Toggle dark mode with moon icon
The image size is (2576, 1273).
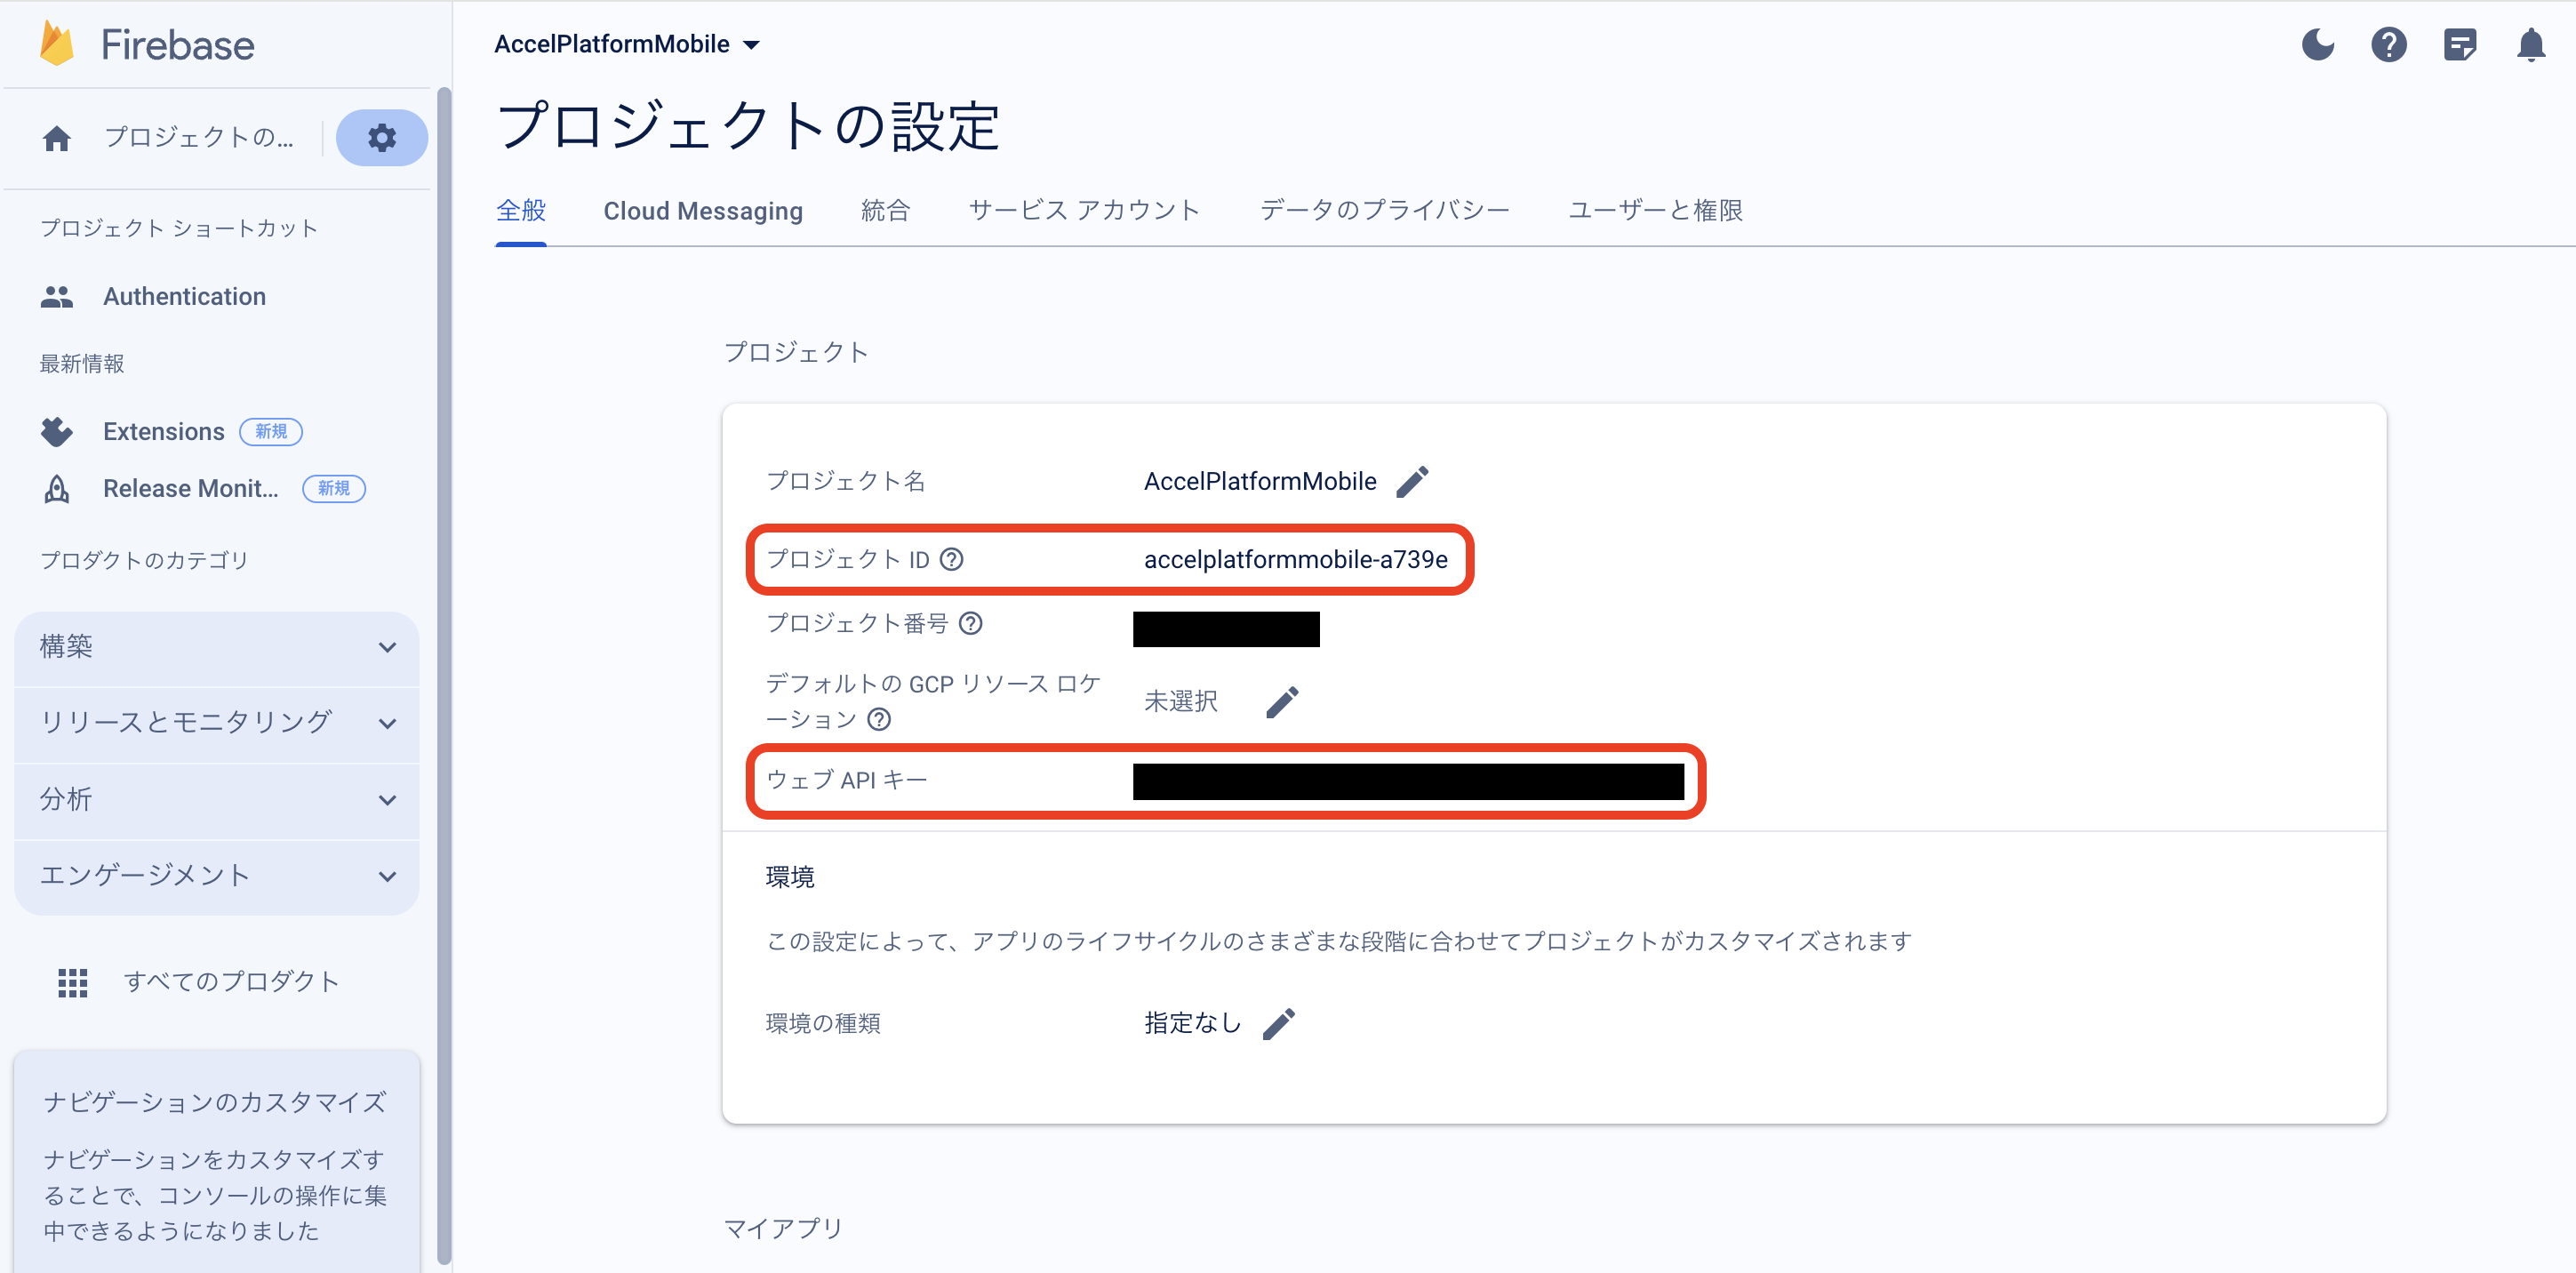coord(2317,45)
